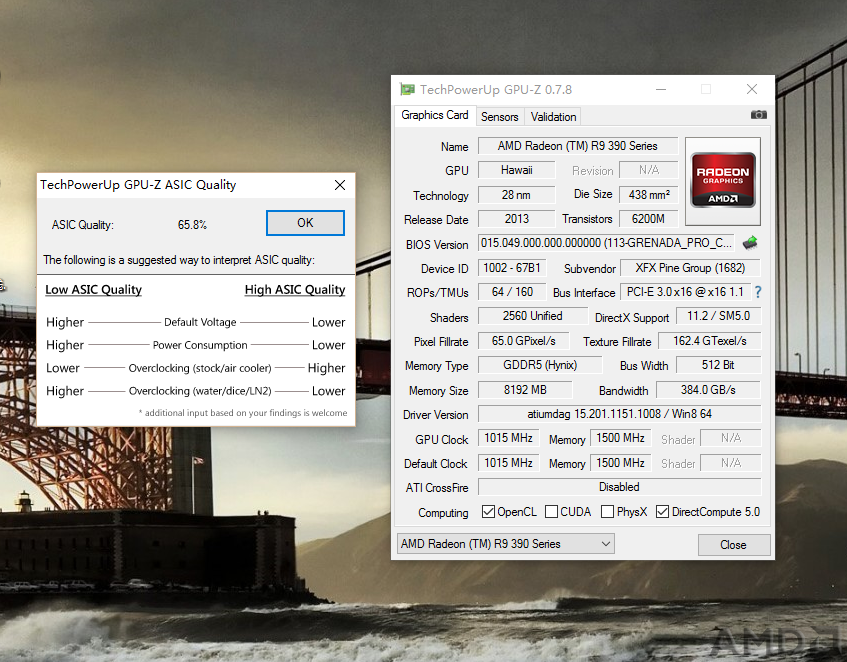847x662 pixels.
Task: Click the GPU Clock row Memory 1500 MHz value
Action: pos(621,438)
